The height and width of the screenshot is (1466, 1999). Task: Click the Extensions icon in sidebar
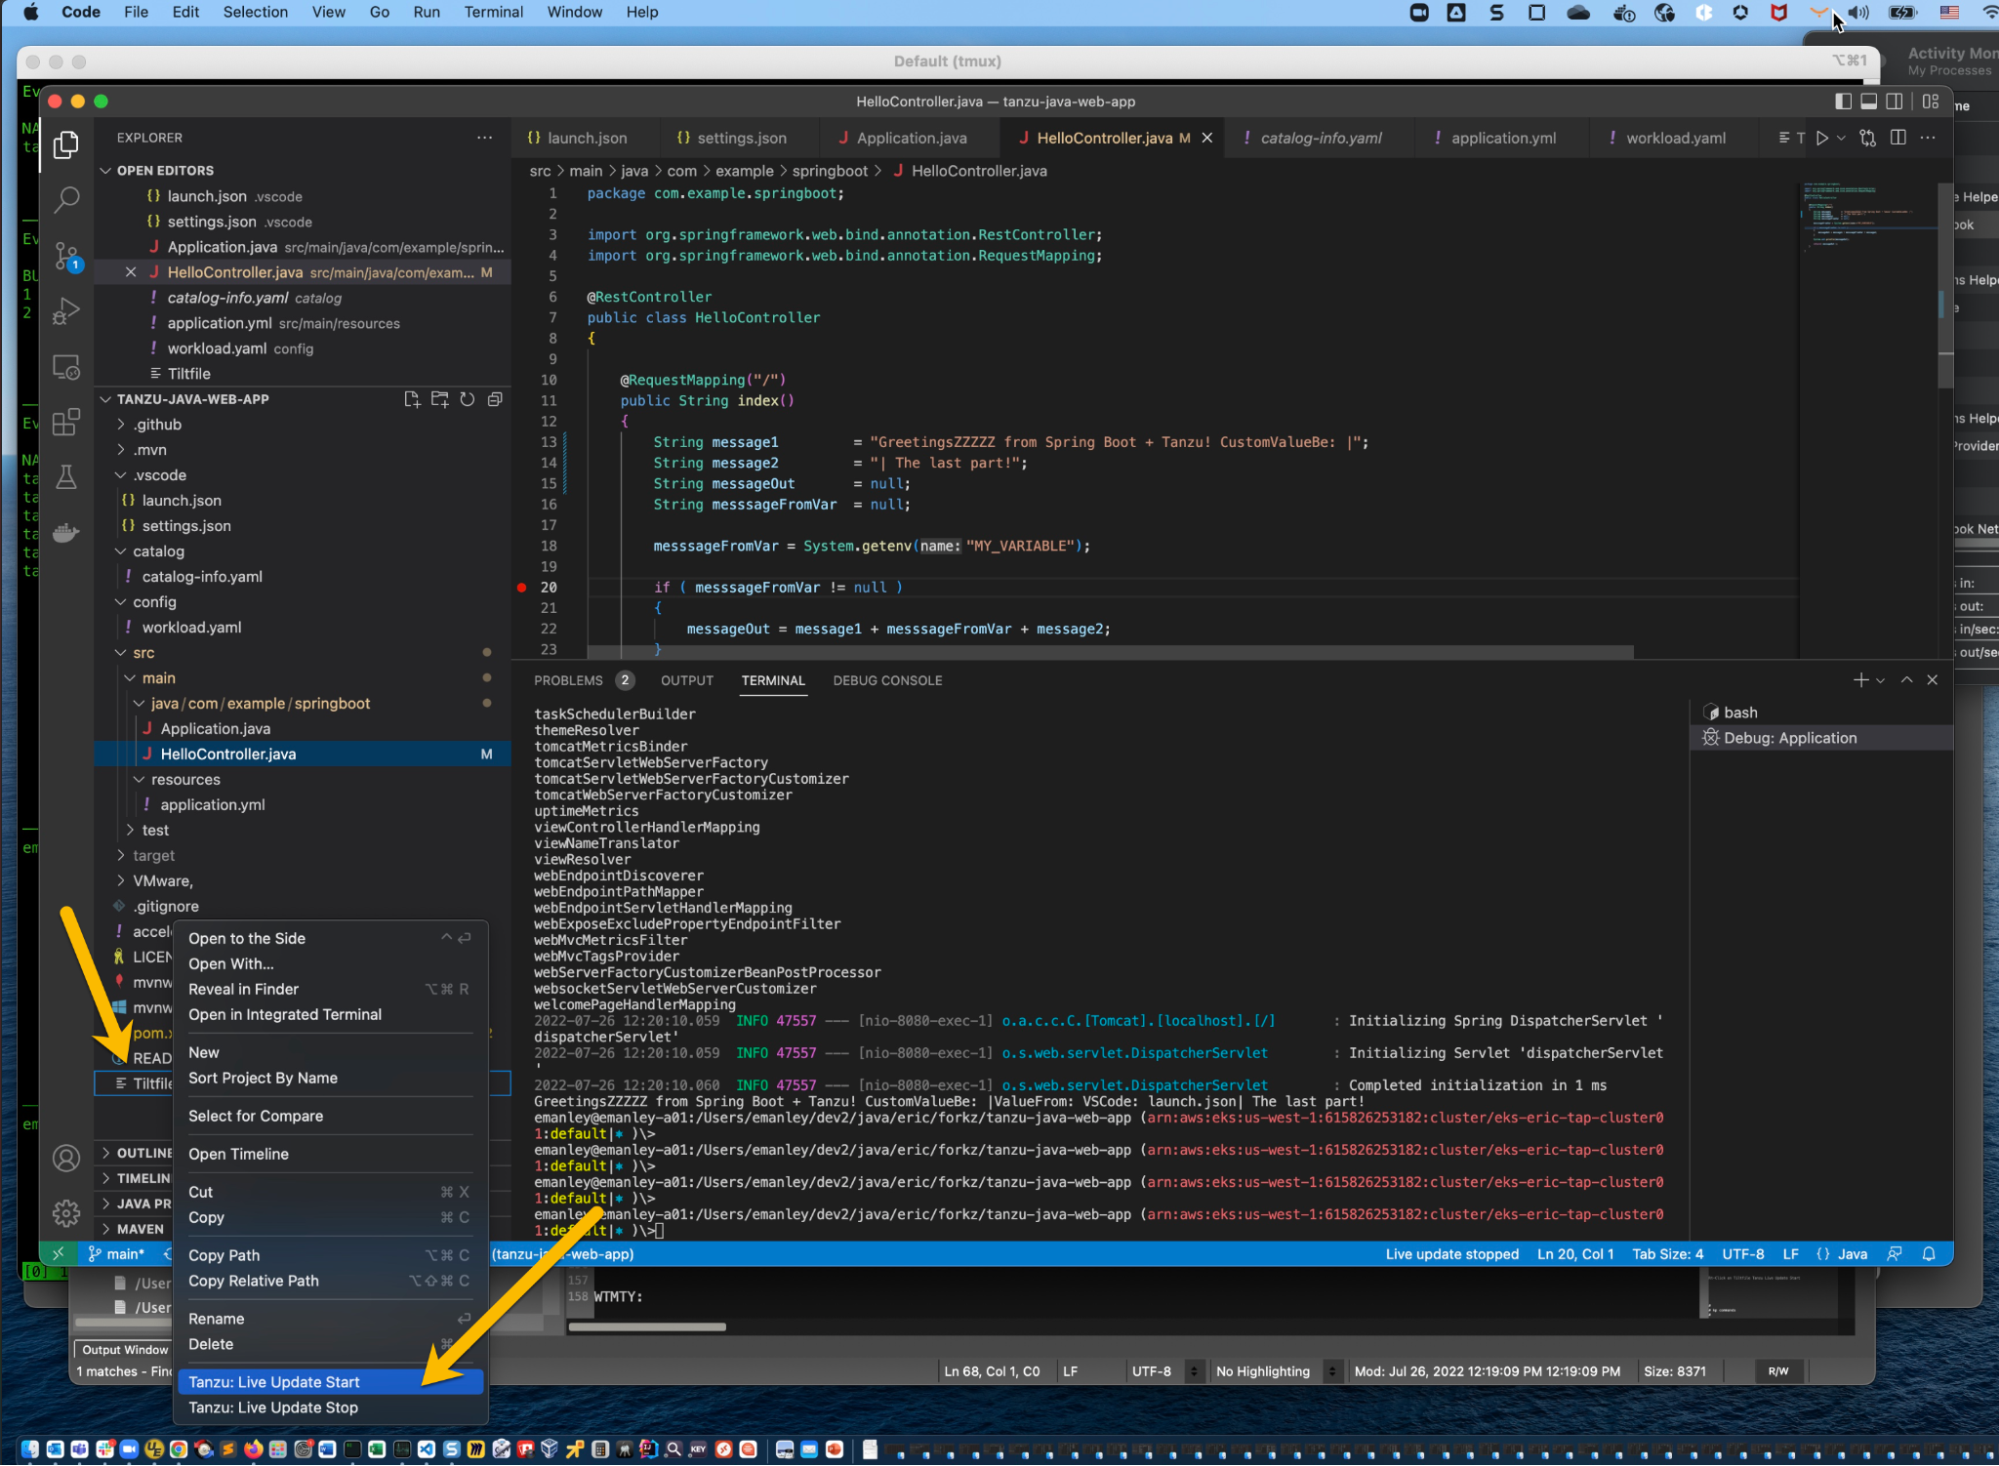(65, 422)
